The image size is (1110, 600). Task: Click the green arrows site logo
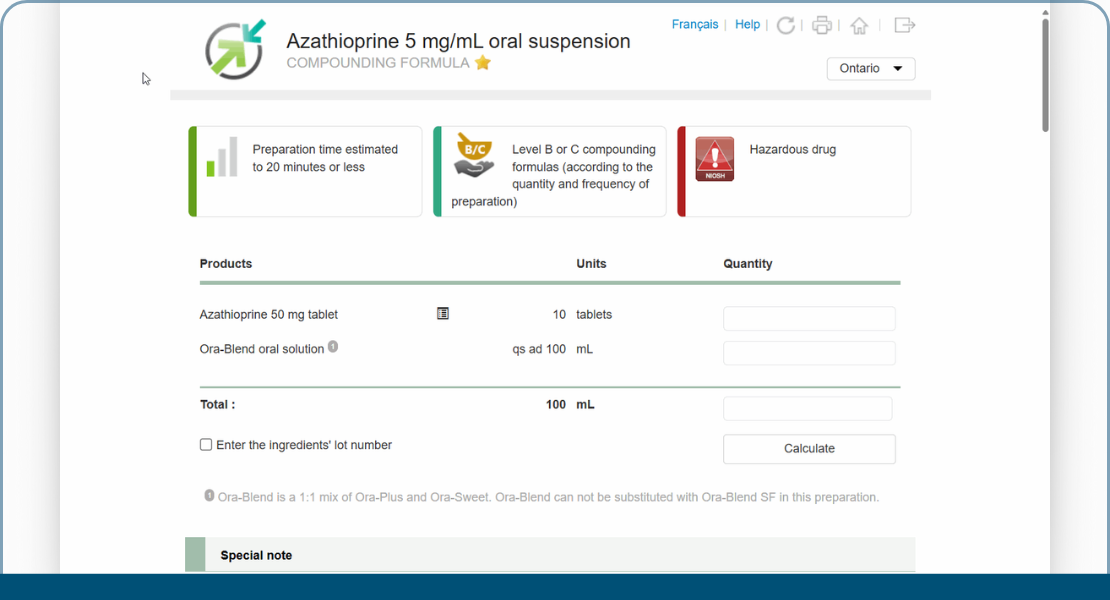(235, 49)
